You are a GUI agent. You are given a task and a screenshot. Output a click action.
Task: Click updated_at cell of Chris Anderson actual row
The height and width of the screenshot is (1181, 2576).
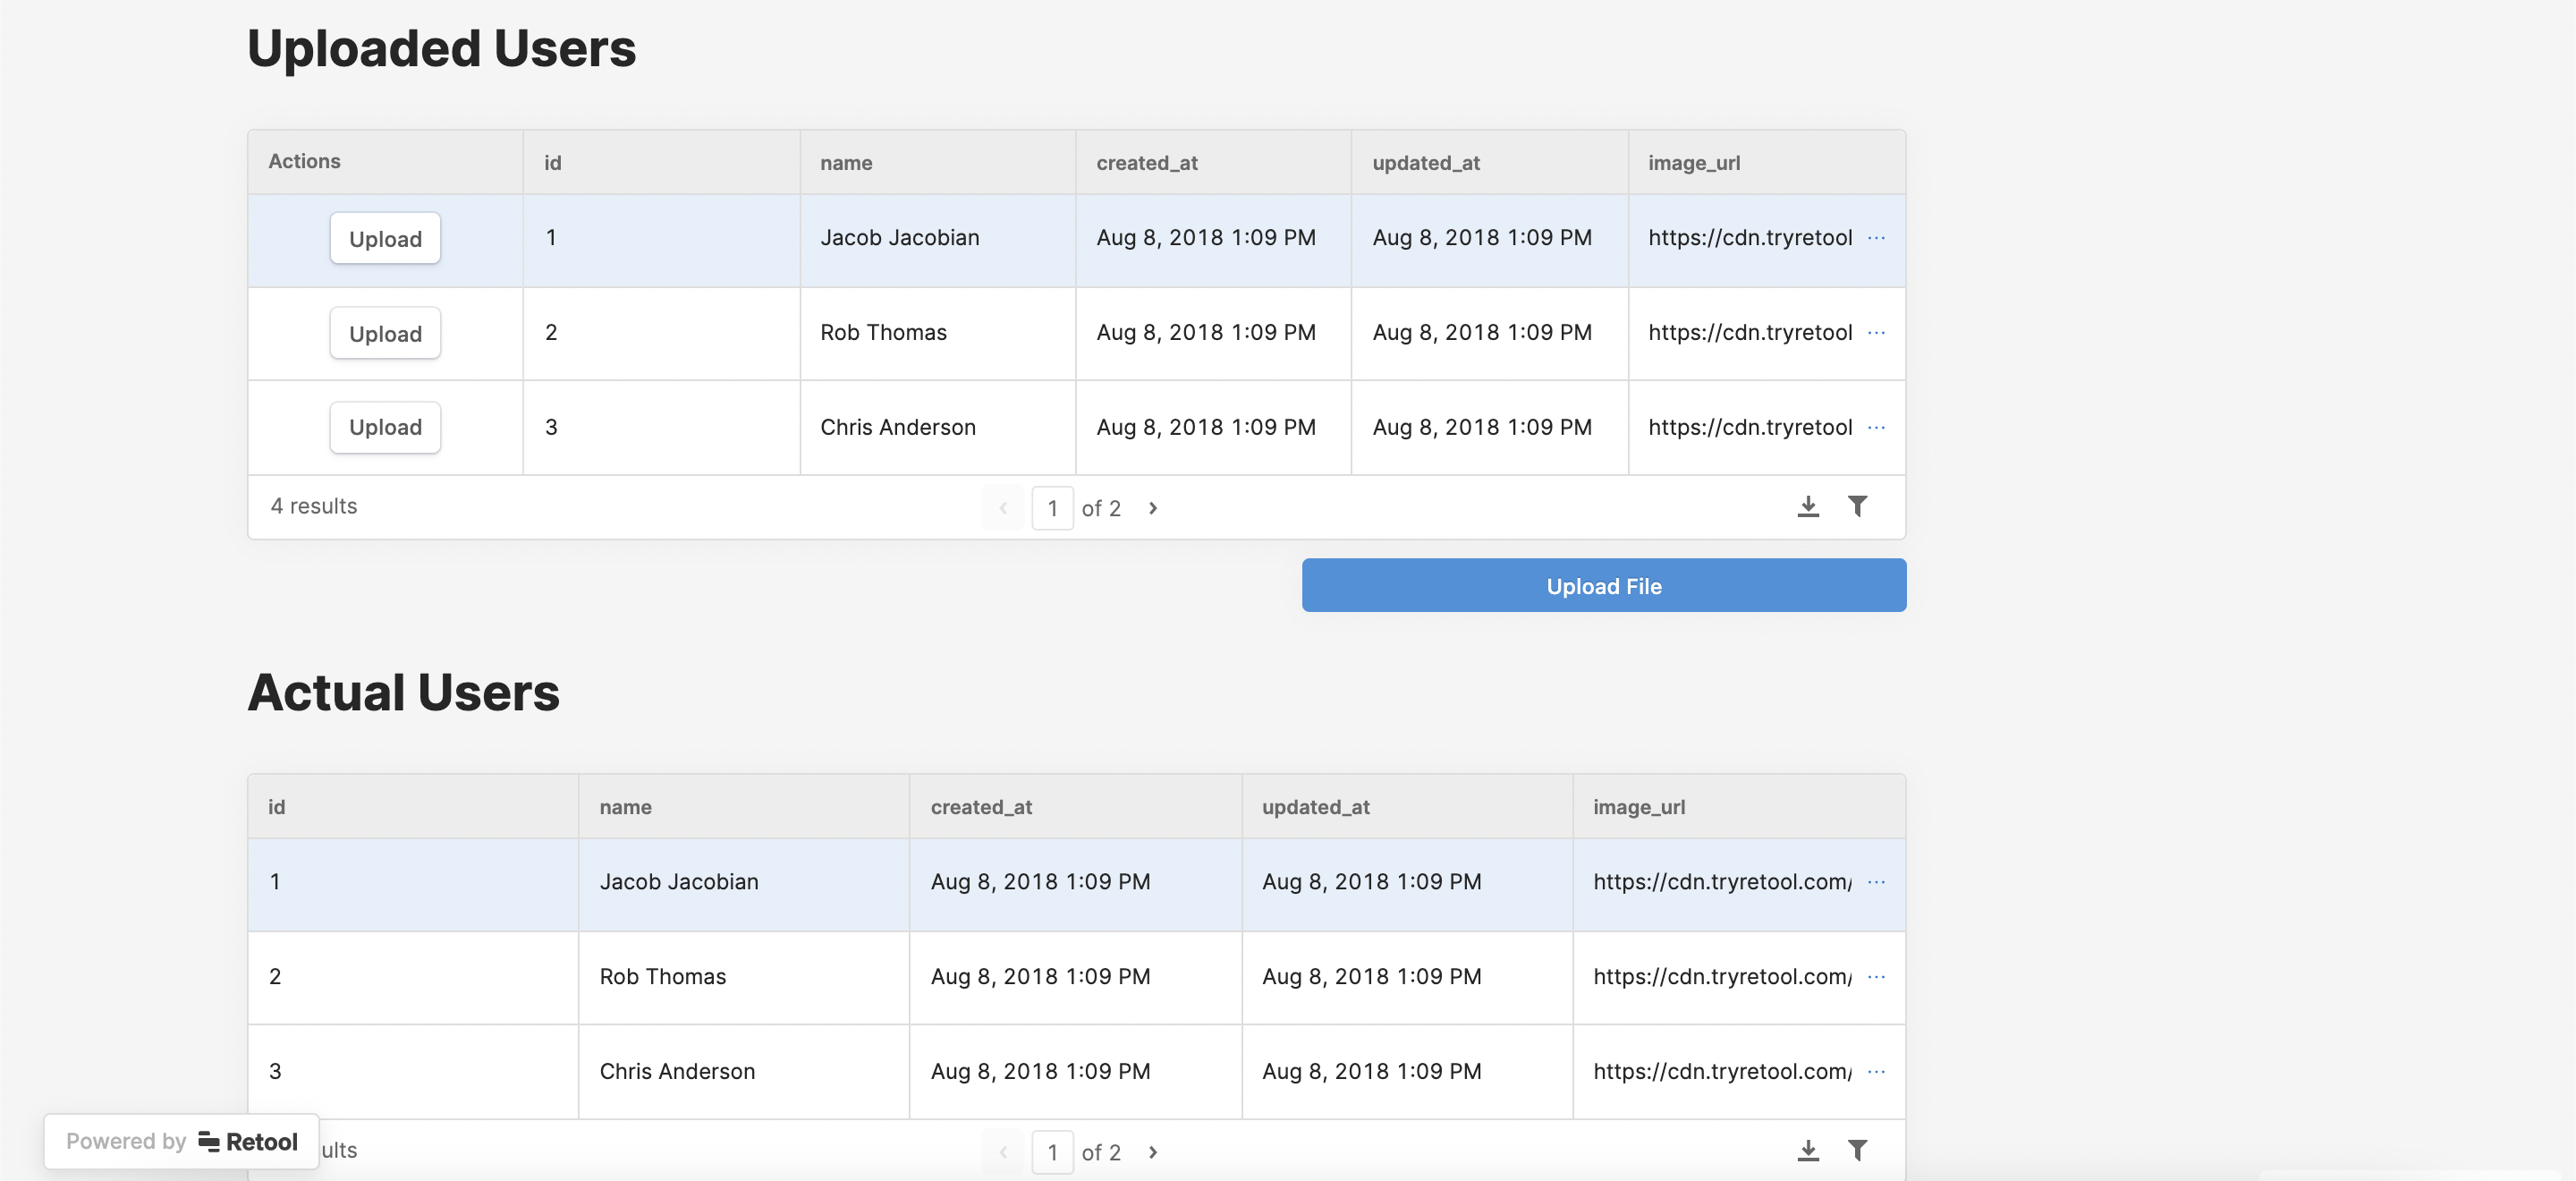[x=1406, y=1072]
